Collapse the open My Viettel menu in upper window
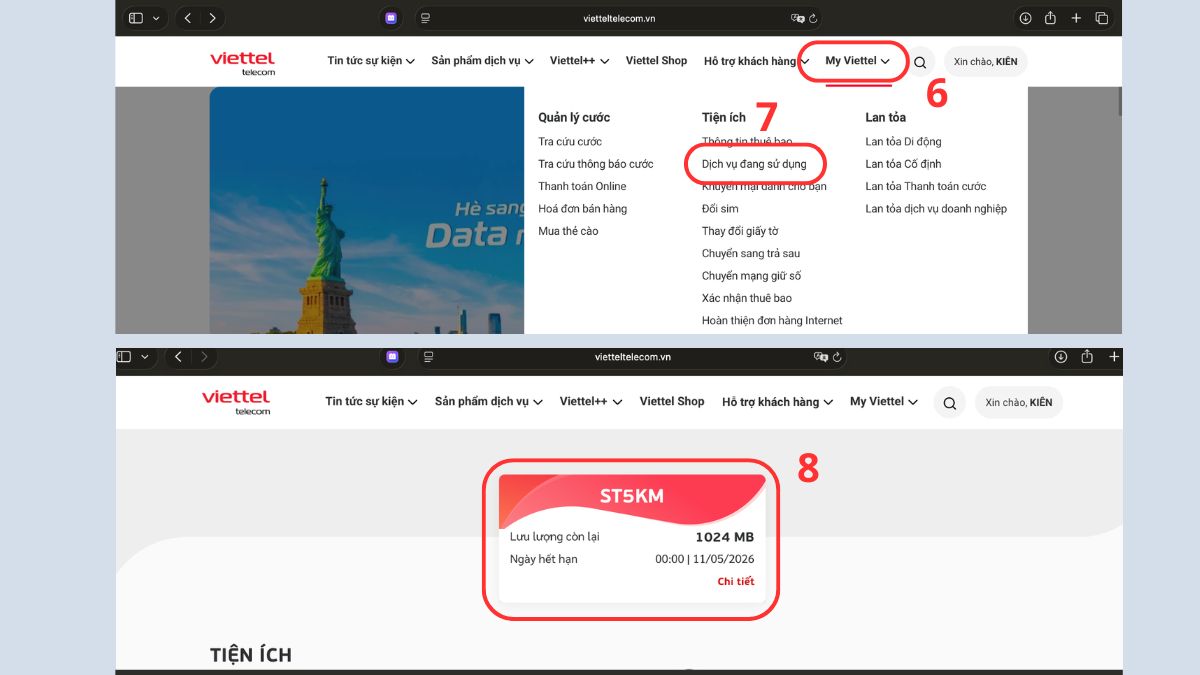 coord(857,61)
